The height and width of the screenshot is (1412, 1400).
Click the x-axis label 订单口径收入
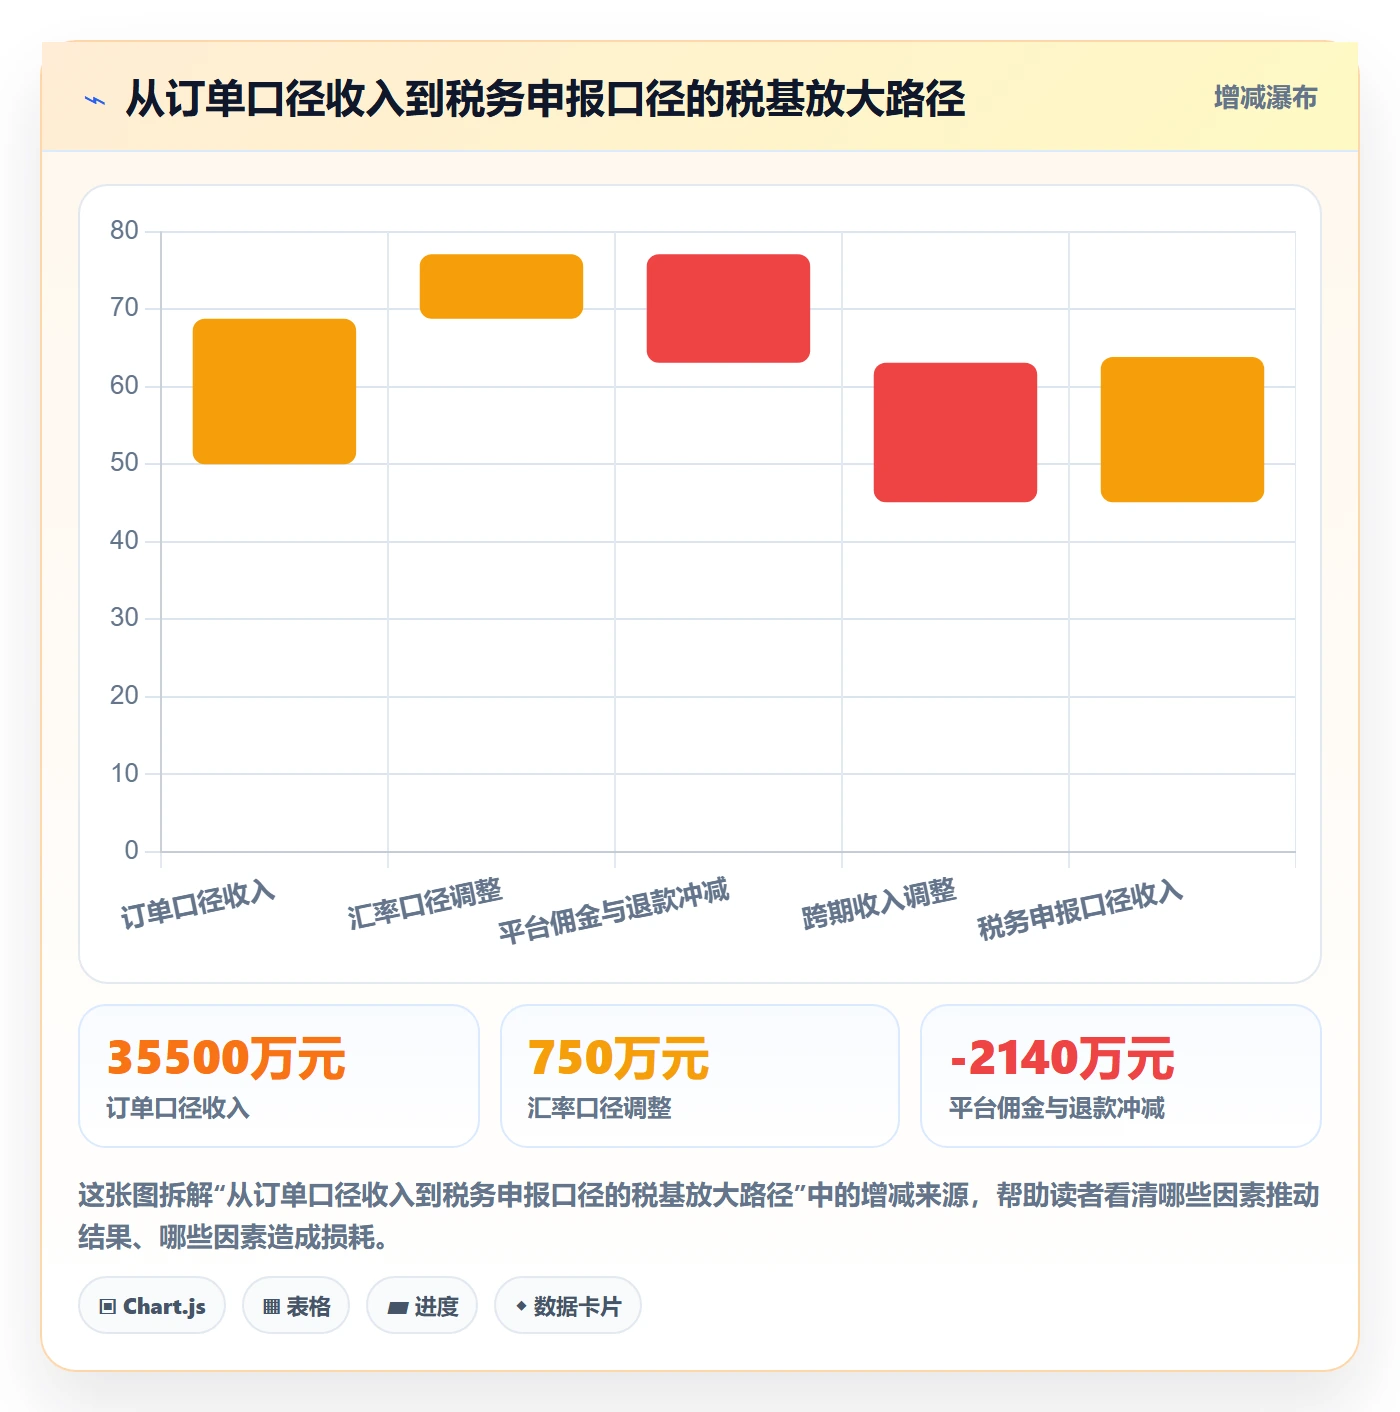198,904
